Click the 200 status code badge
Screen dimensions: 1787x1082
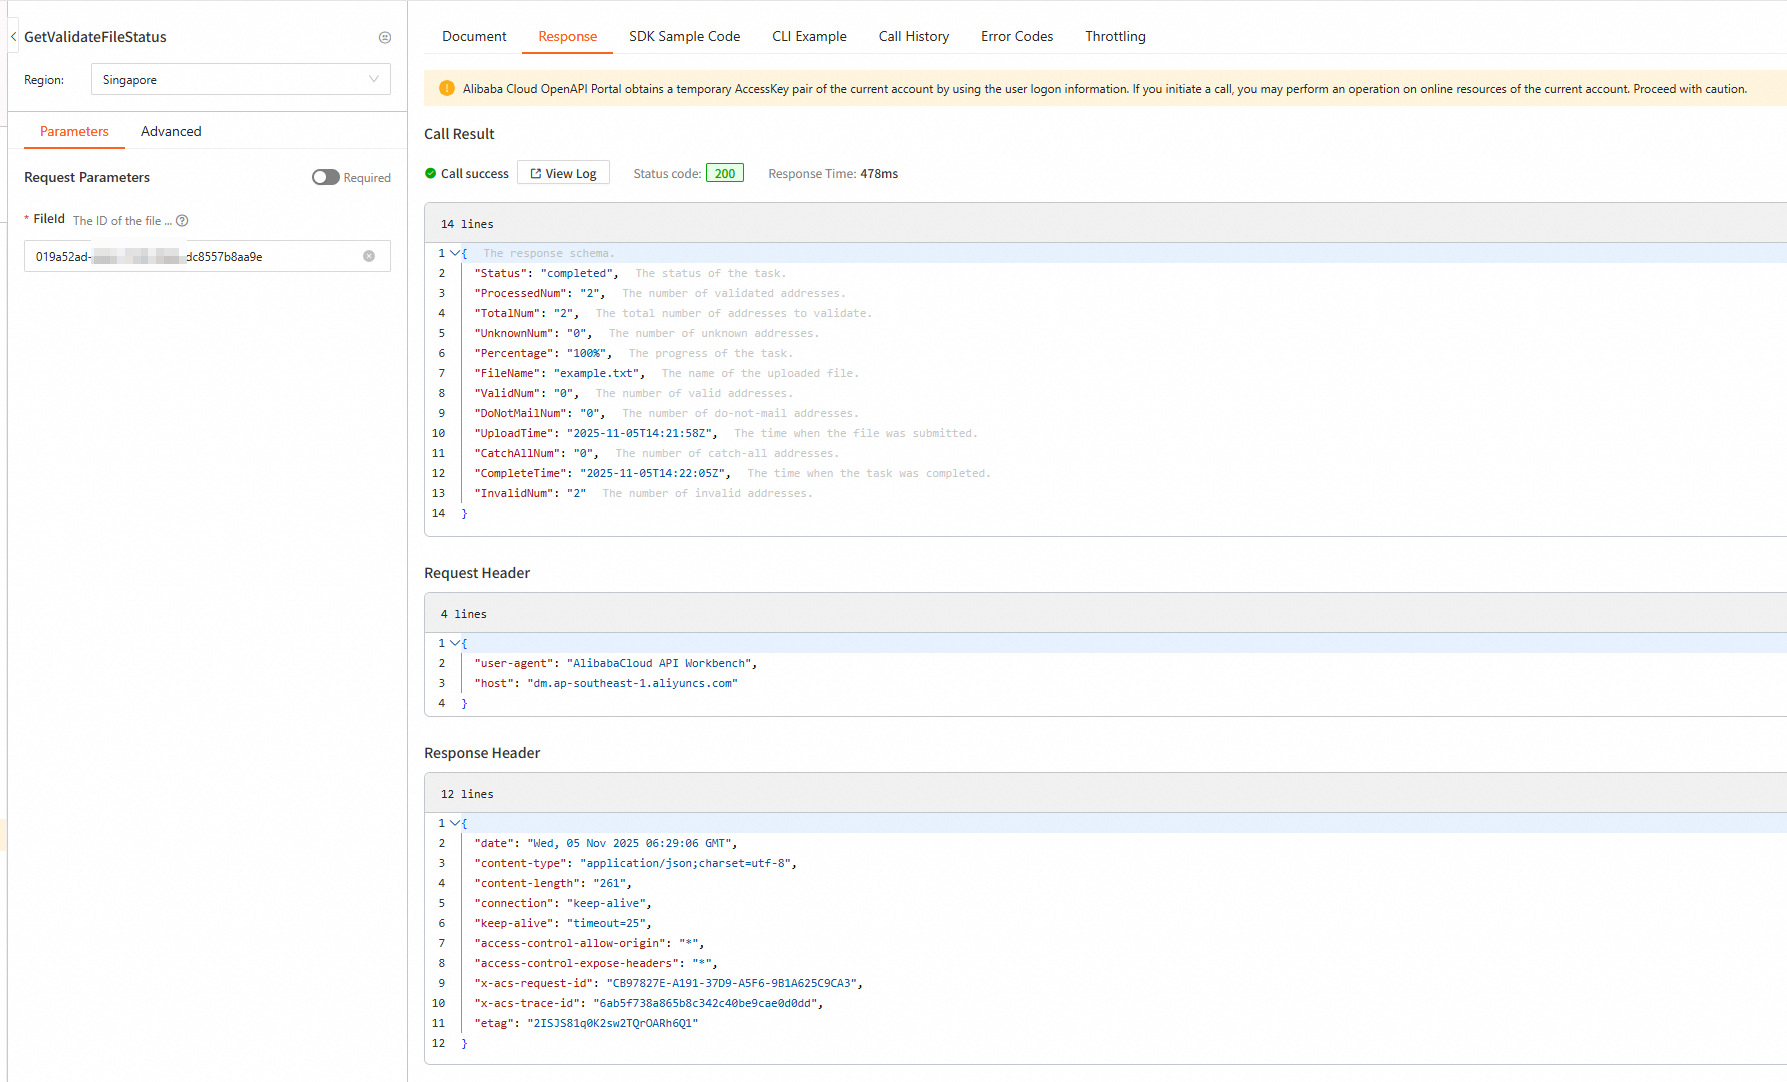(724, 174)
